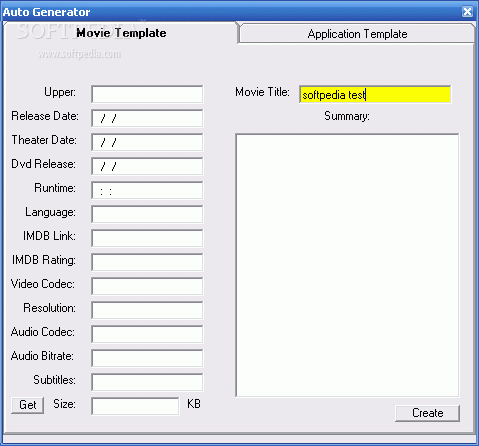479x446 pixels.
Task: Click the Size input box
Action: (x=135, y=406)
